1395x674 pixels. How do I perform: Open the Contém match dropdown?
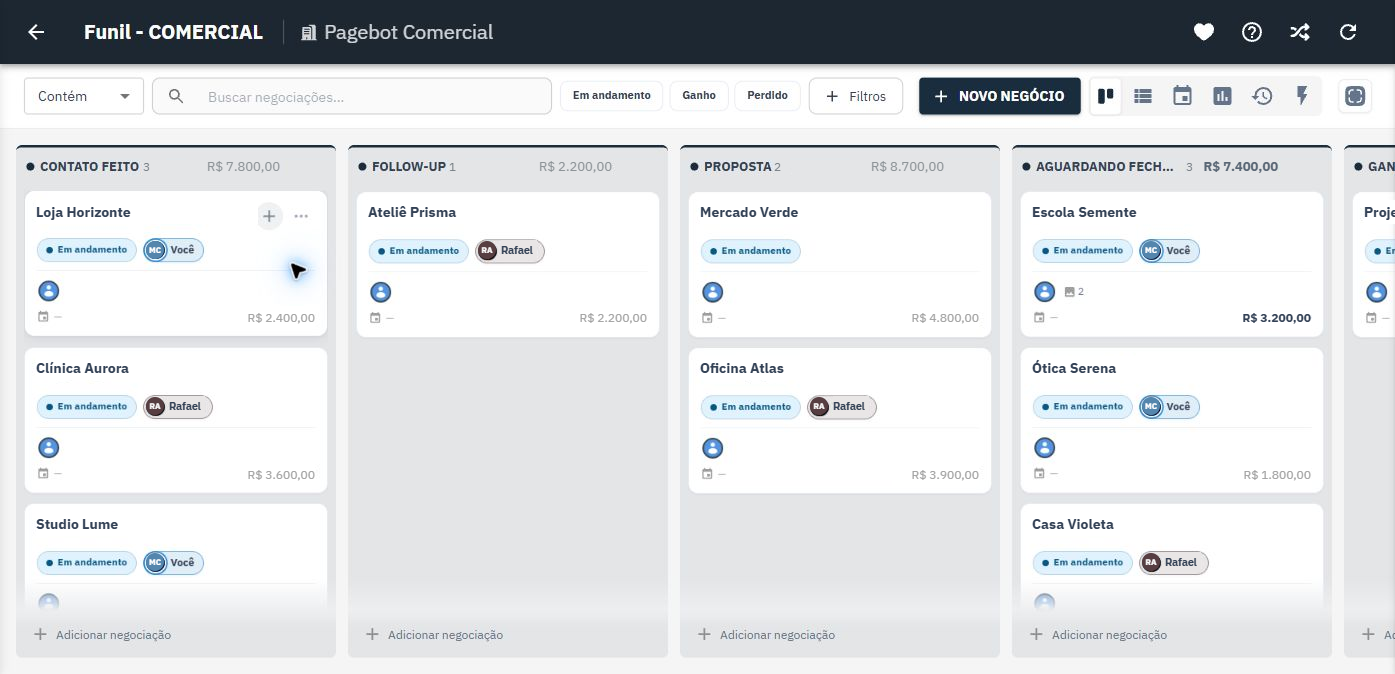(84, 96)
